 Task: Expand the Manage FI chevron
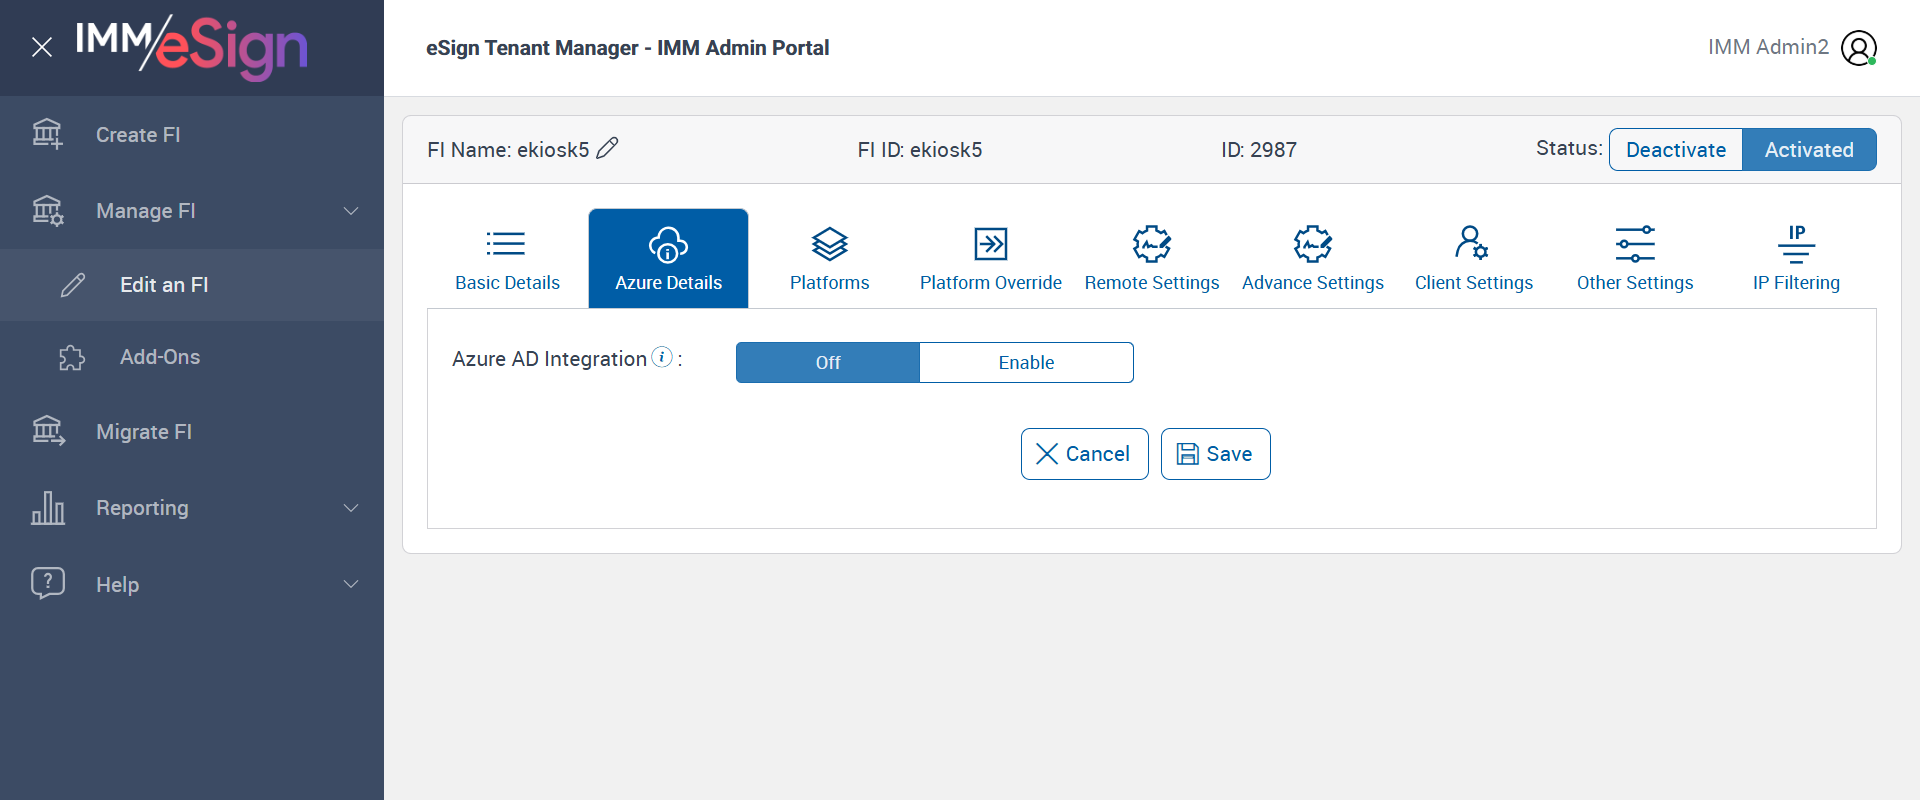click(351, 211)
